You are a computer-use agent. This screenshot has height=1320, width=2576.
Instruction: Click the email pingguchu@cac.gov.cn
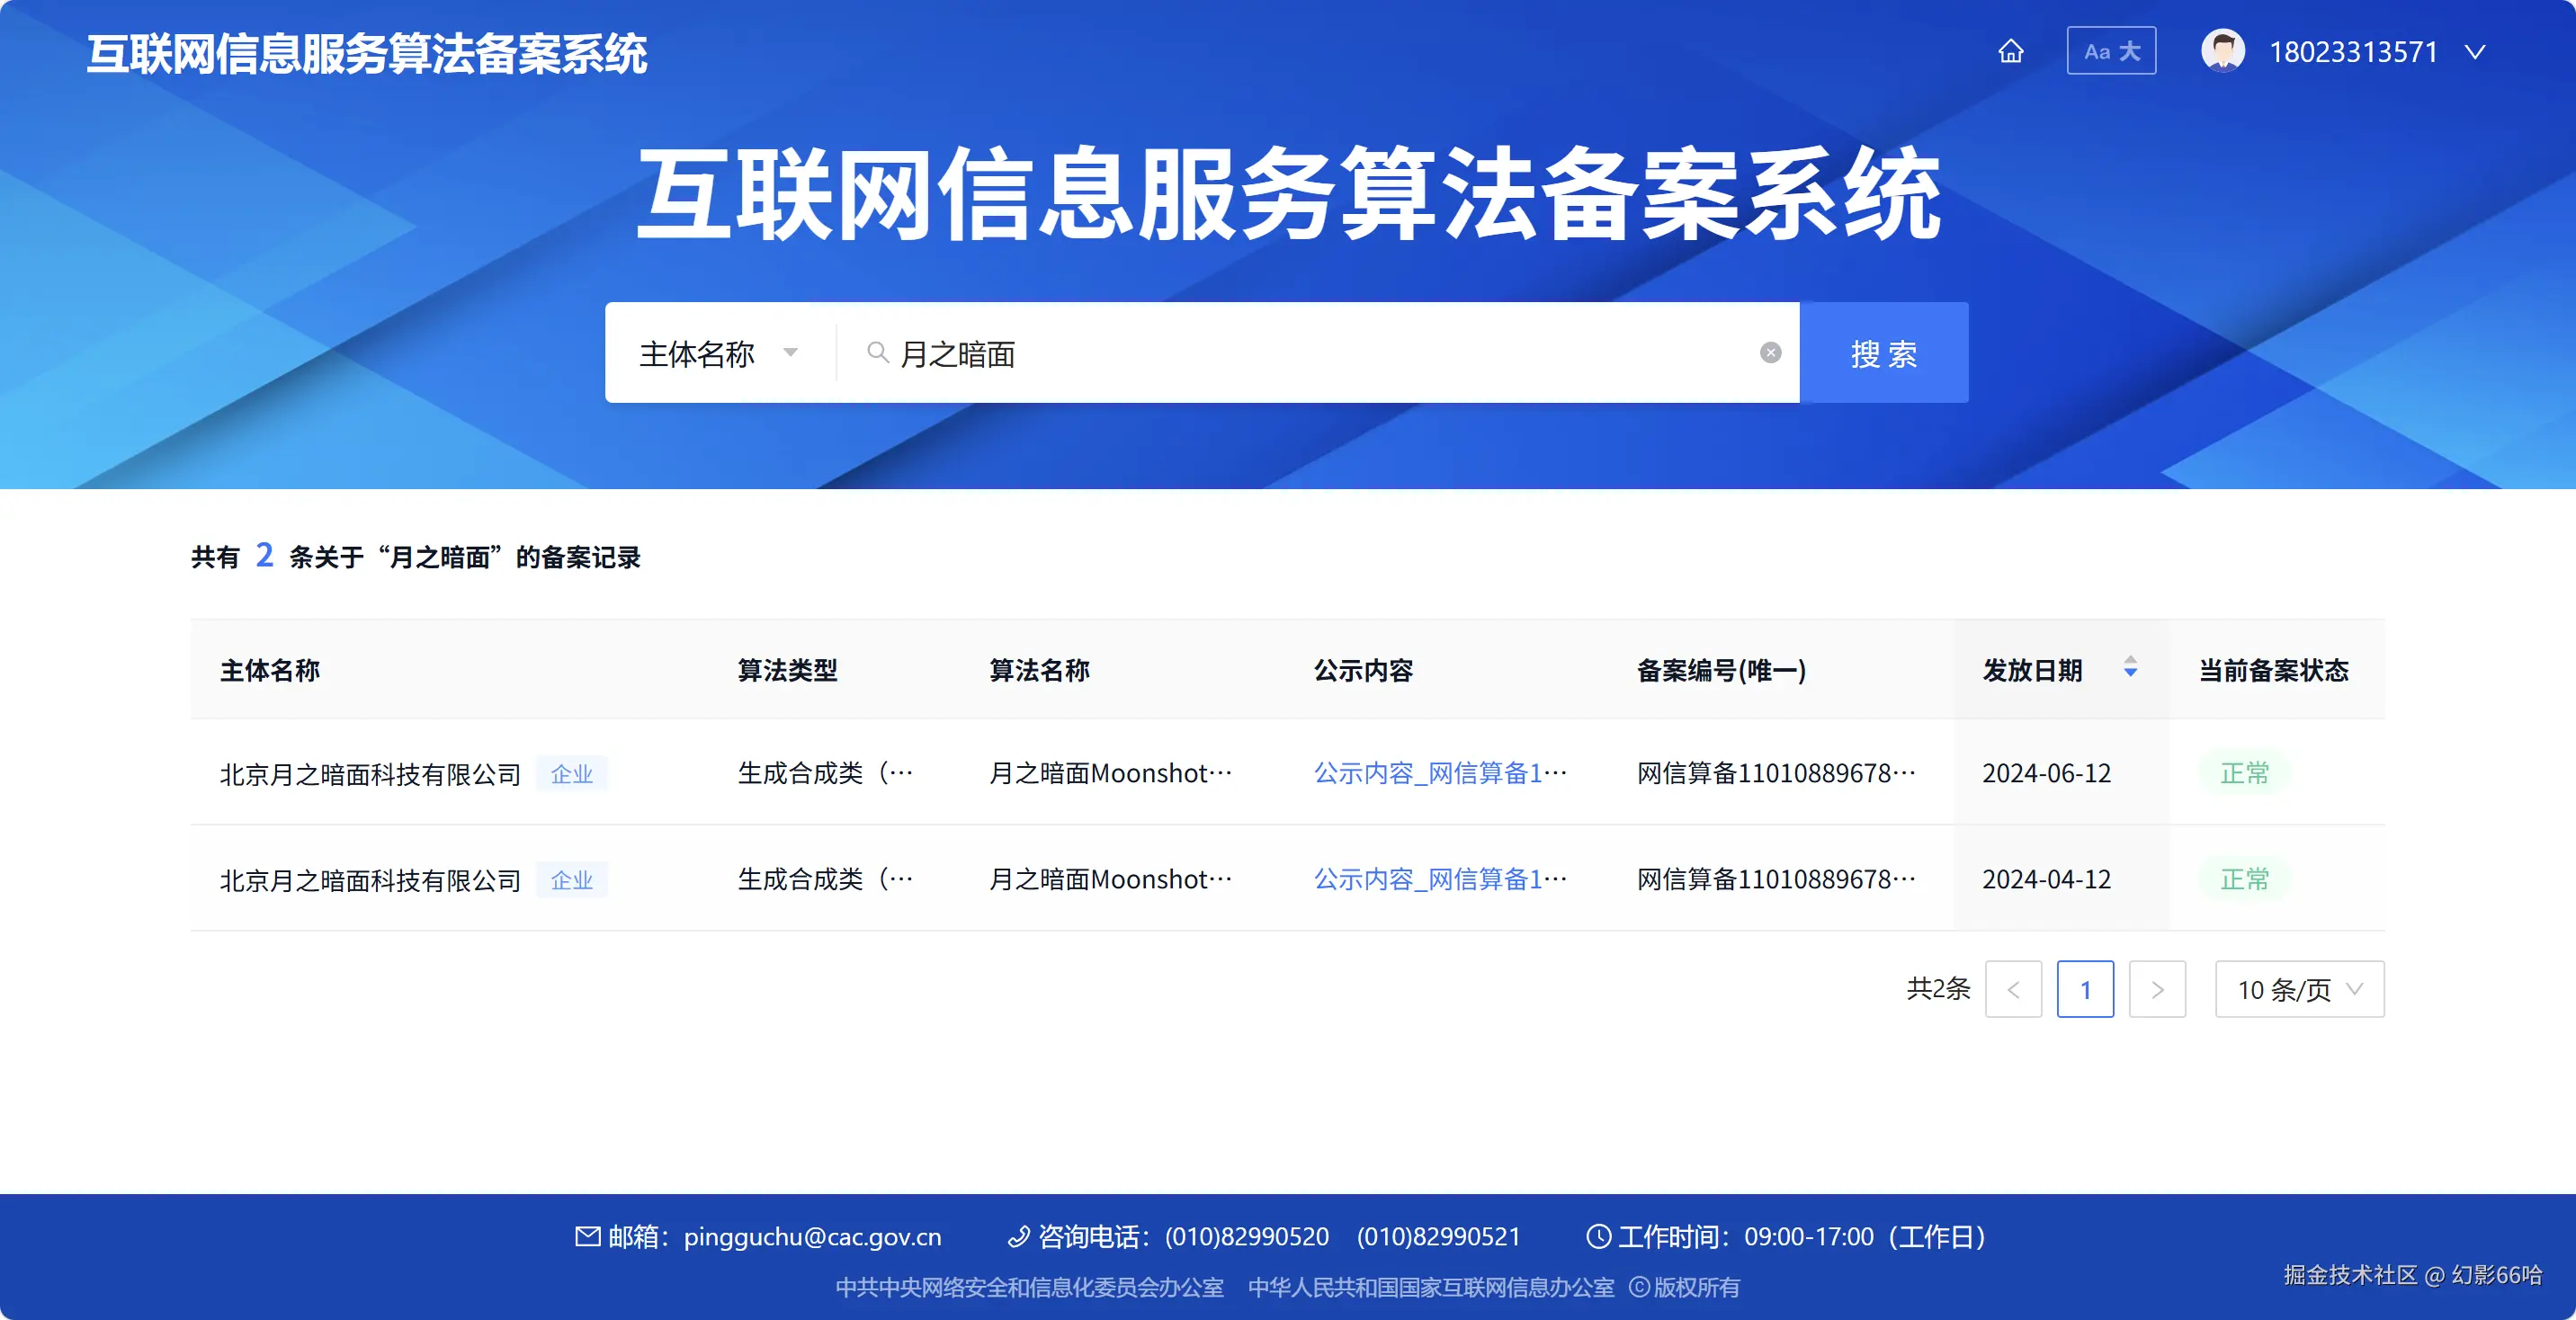812,1237
